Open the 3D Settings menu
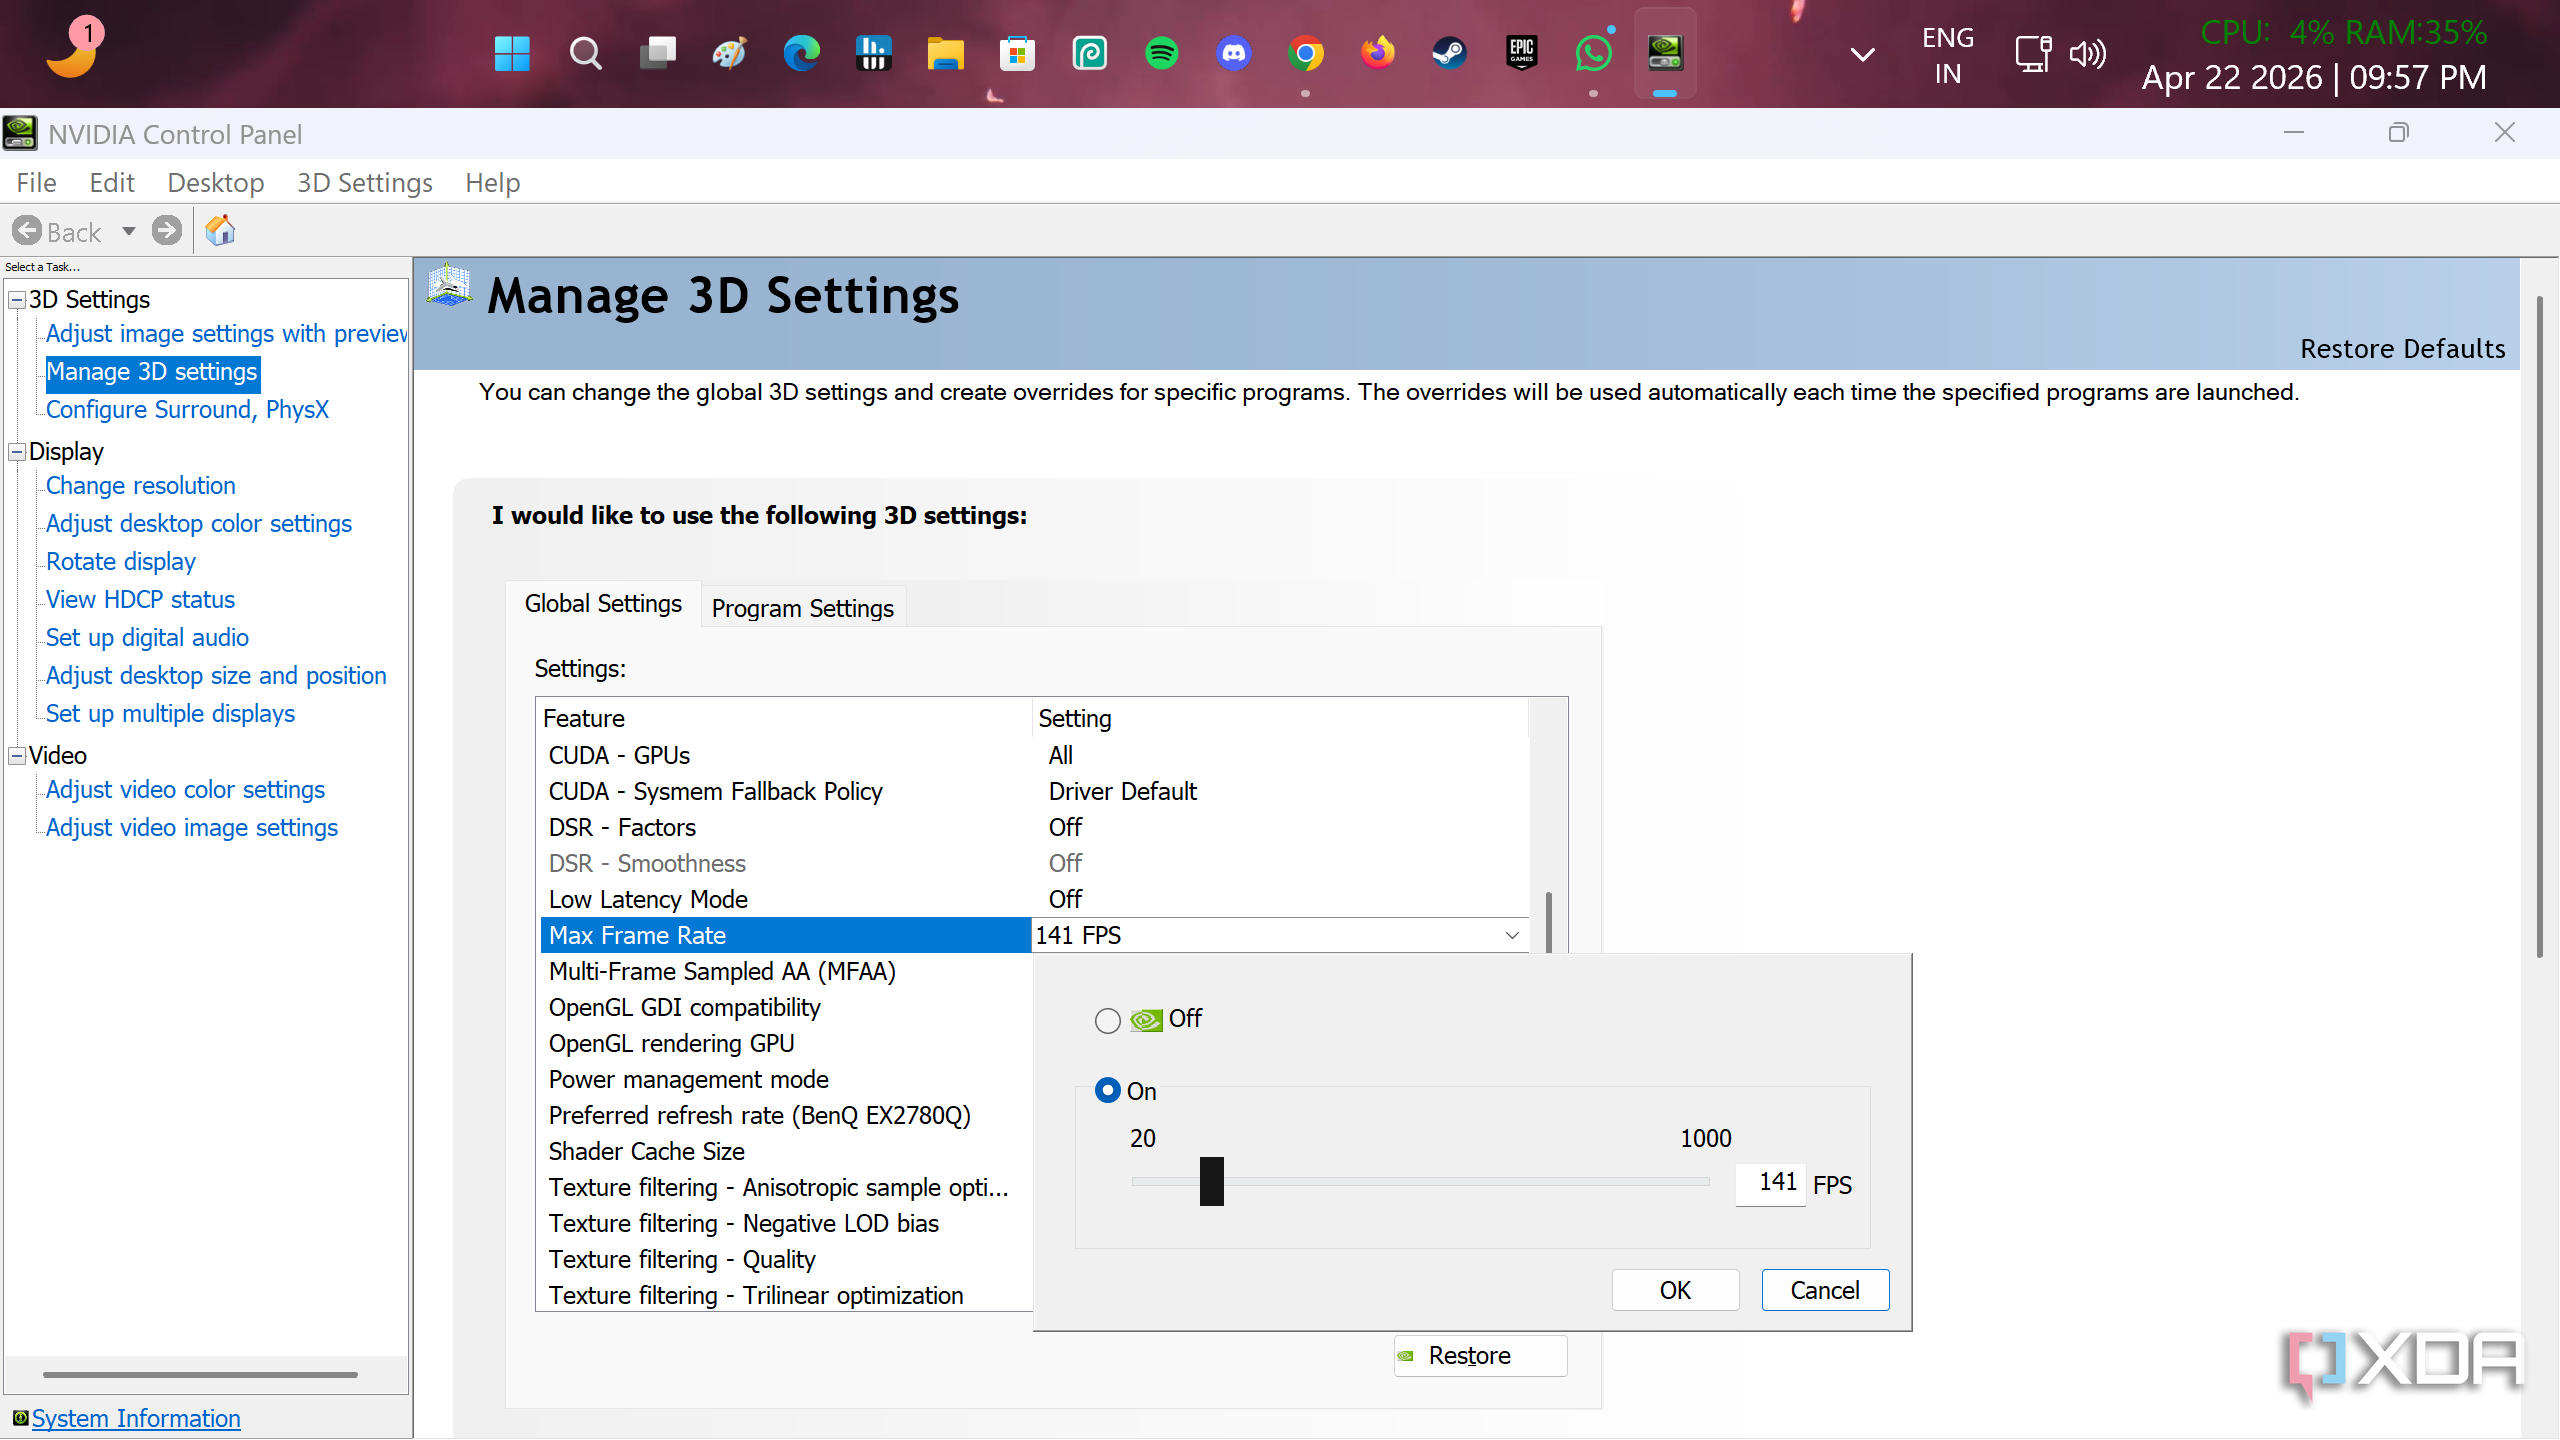The height and width of the screenshot is (1440, 2560). click(364, 183)
